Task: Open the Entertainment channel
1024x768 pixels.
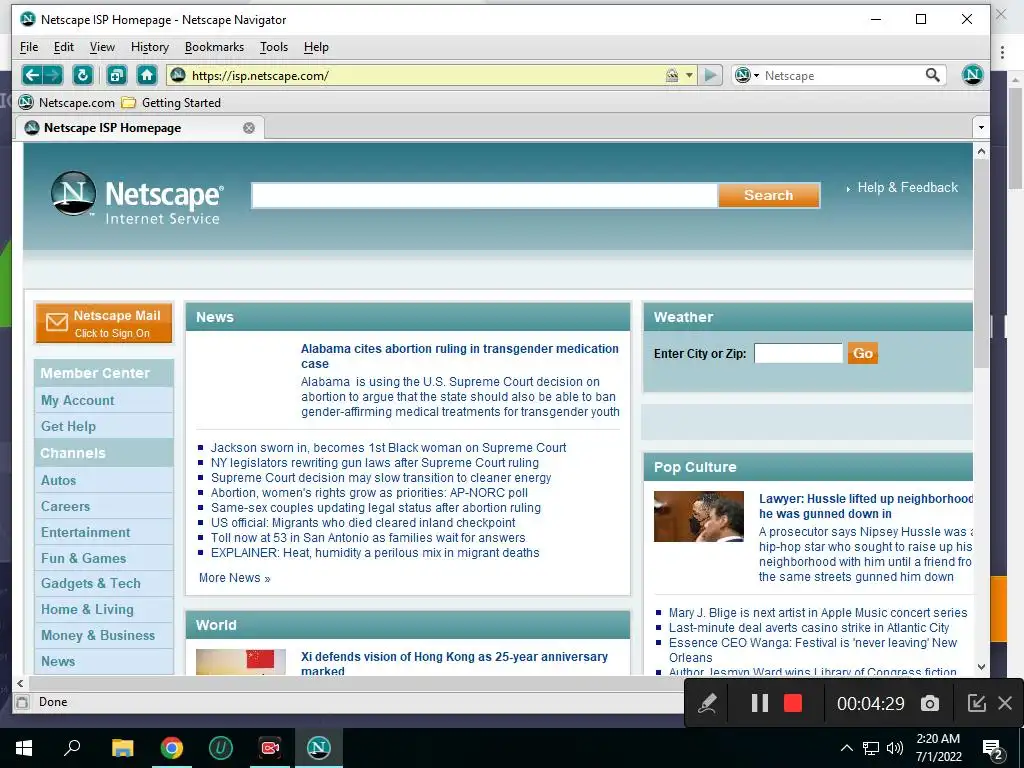Action: pyautogui.click(x=86, y=532)
